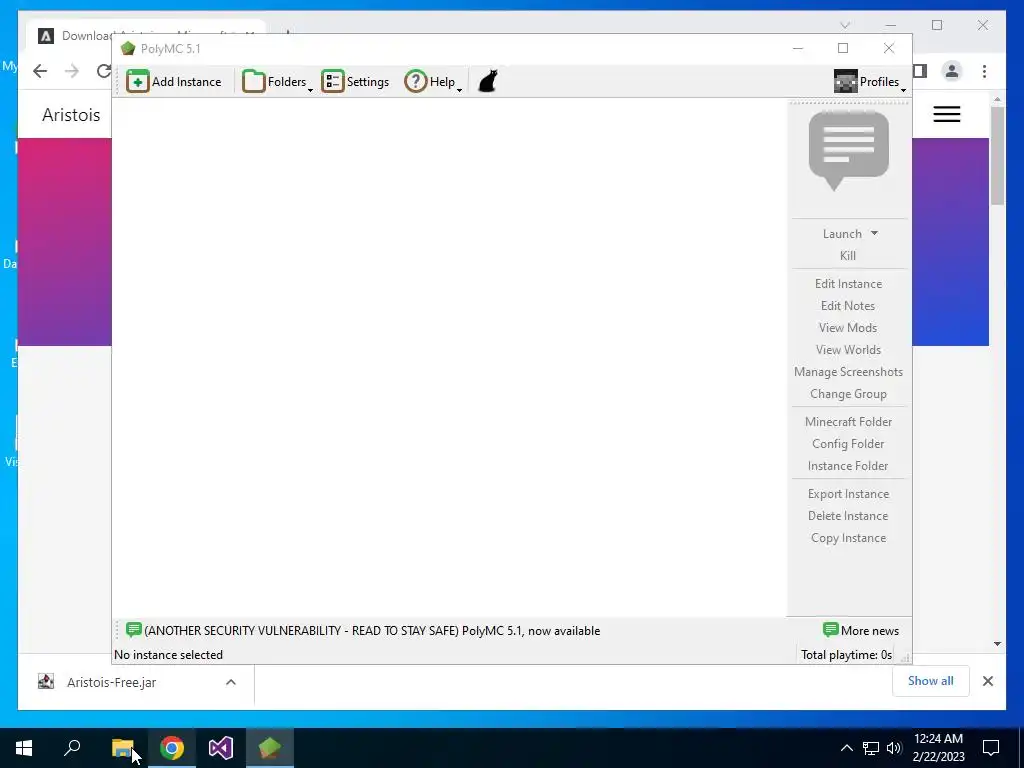1024x768 pixels.
Task: Open File Explorer from taskbar
Action: [x=123, y=748]
